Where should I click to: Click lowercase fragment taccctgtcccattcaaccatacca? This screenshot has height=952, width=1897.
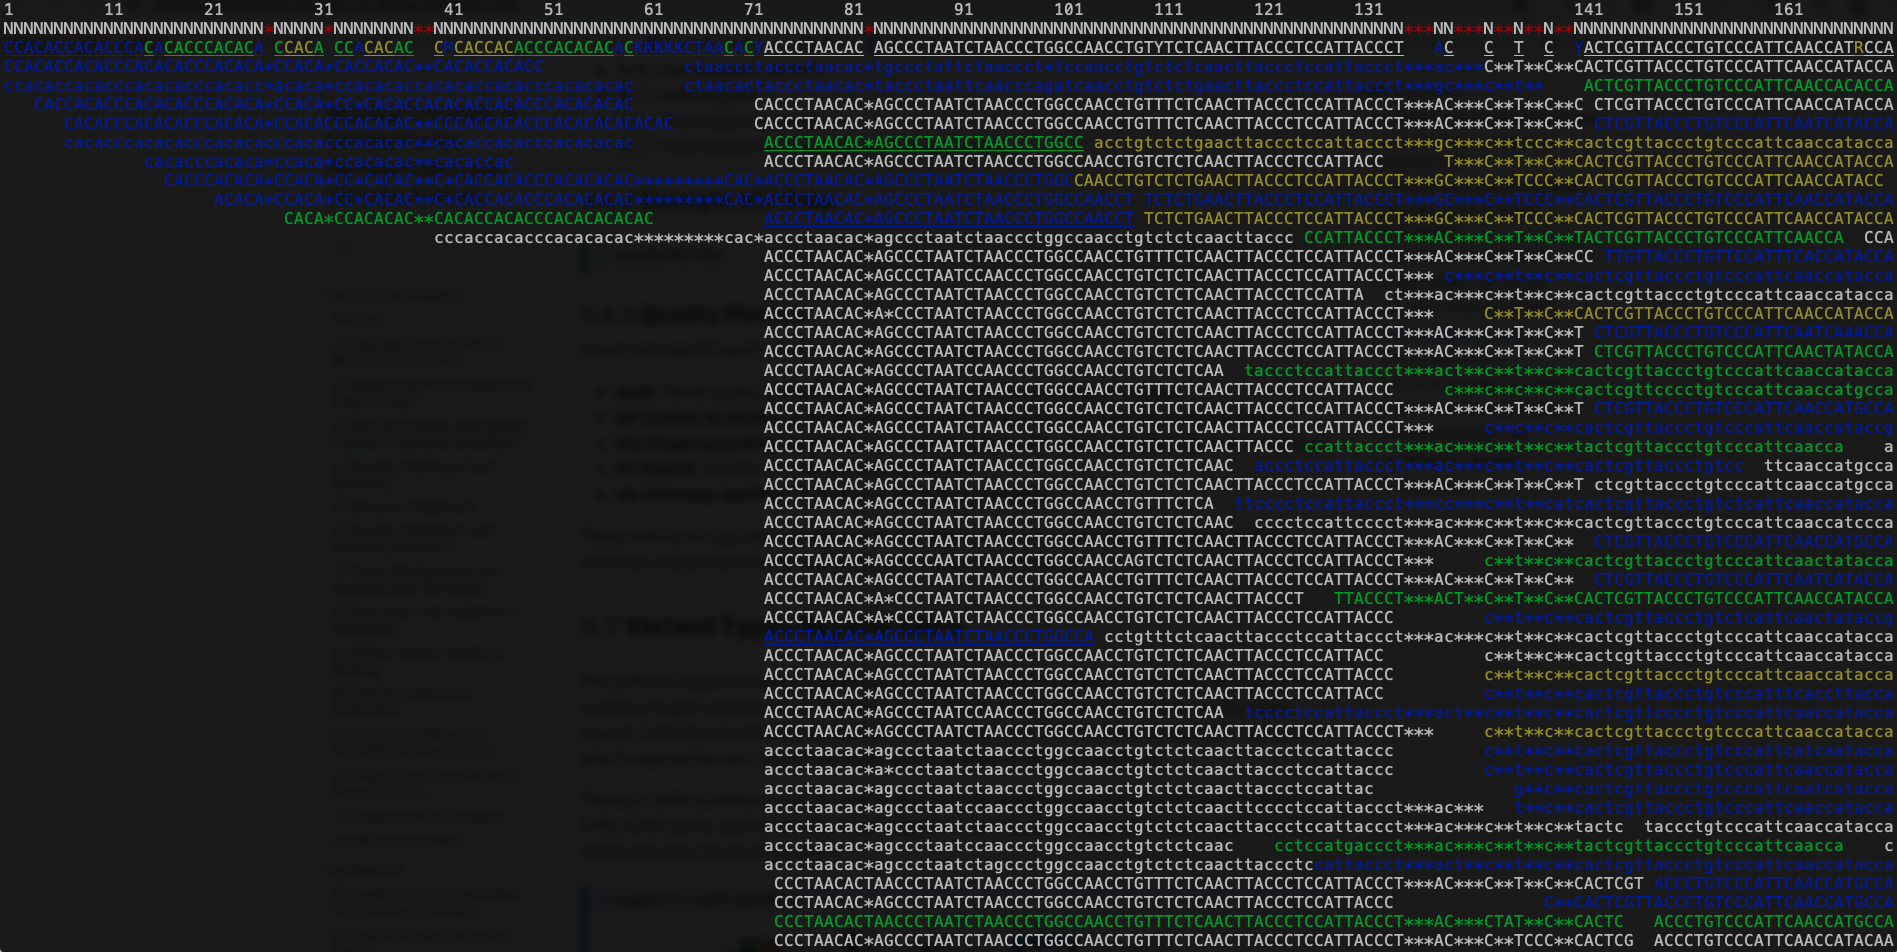[1769, 826]
